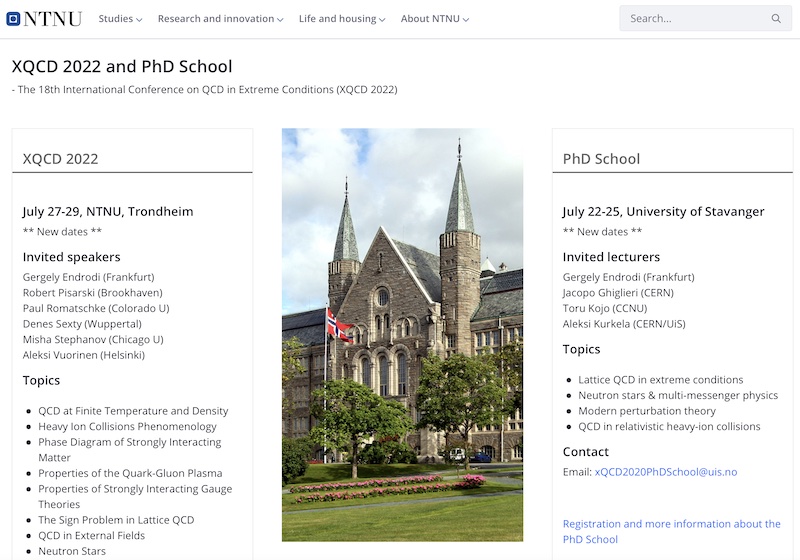Image resolution: width=800 pixels, height=560 pixels.
Task: Open the Research and innovation menu
Action: [220, 19]
